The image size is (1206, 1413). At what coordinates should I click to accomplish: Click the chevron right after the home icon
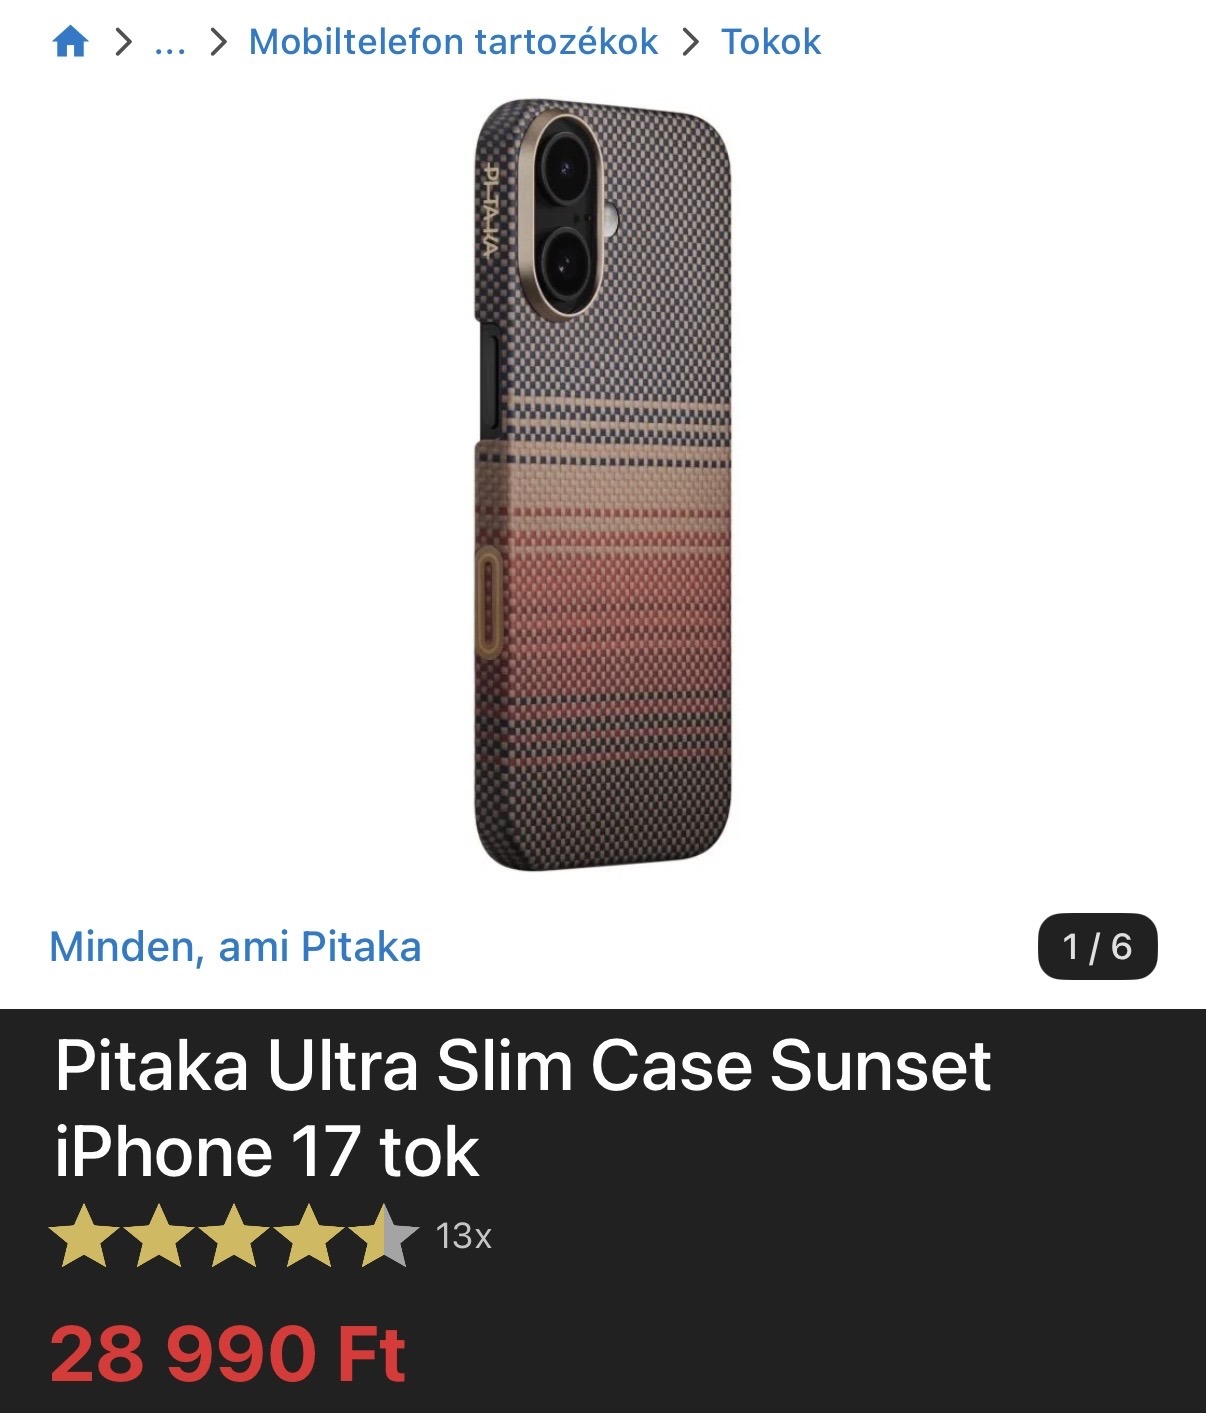click(123, 42)
